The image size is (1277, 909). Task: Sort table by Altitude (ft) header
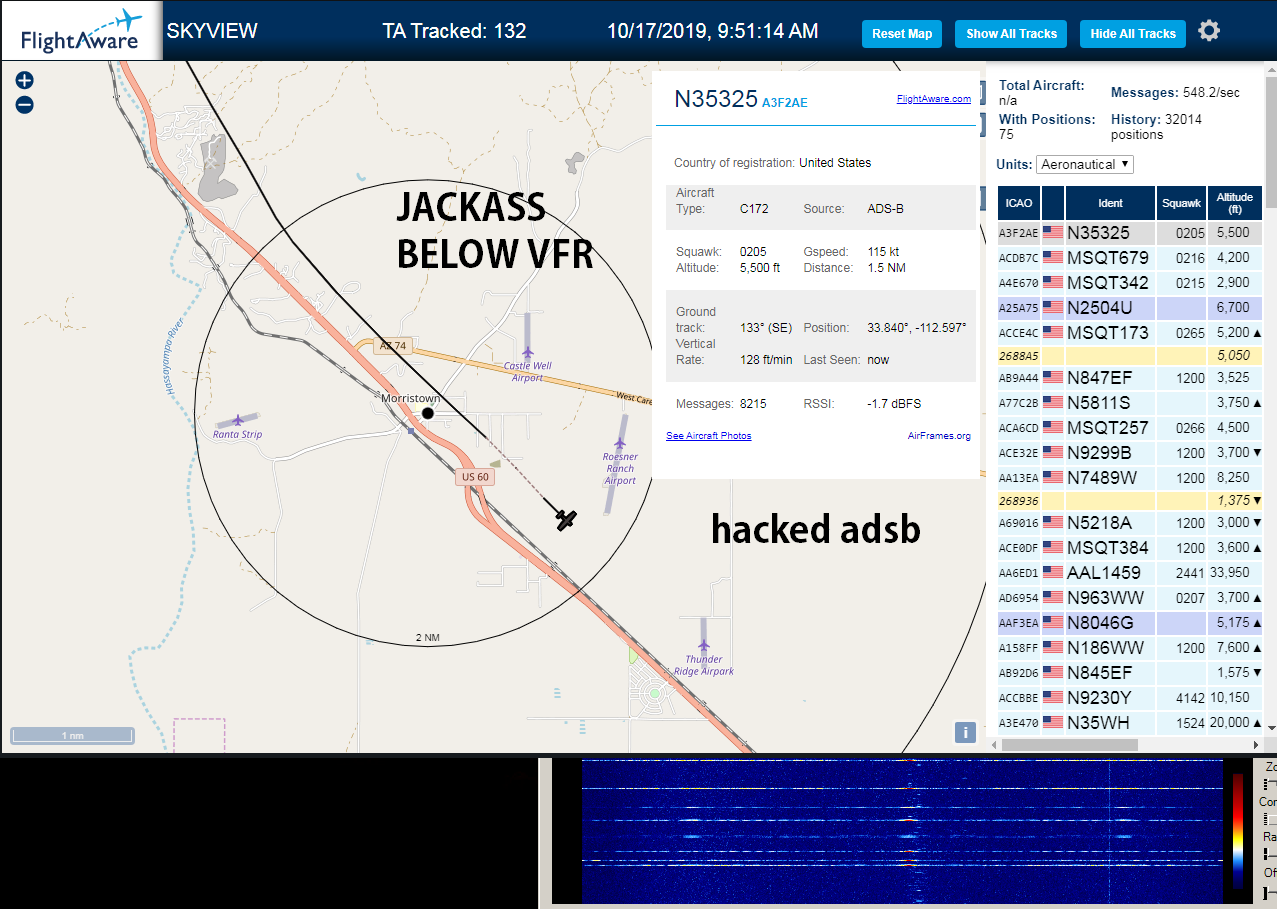(1235, 203)
